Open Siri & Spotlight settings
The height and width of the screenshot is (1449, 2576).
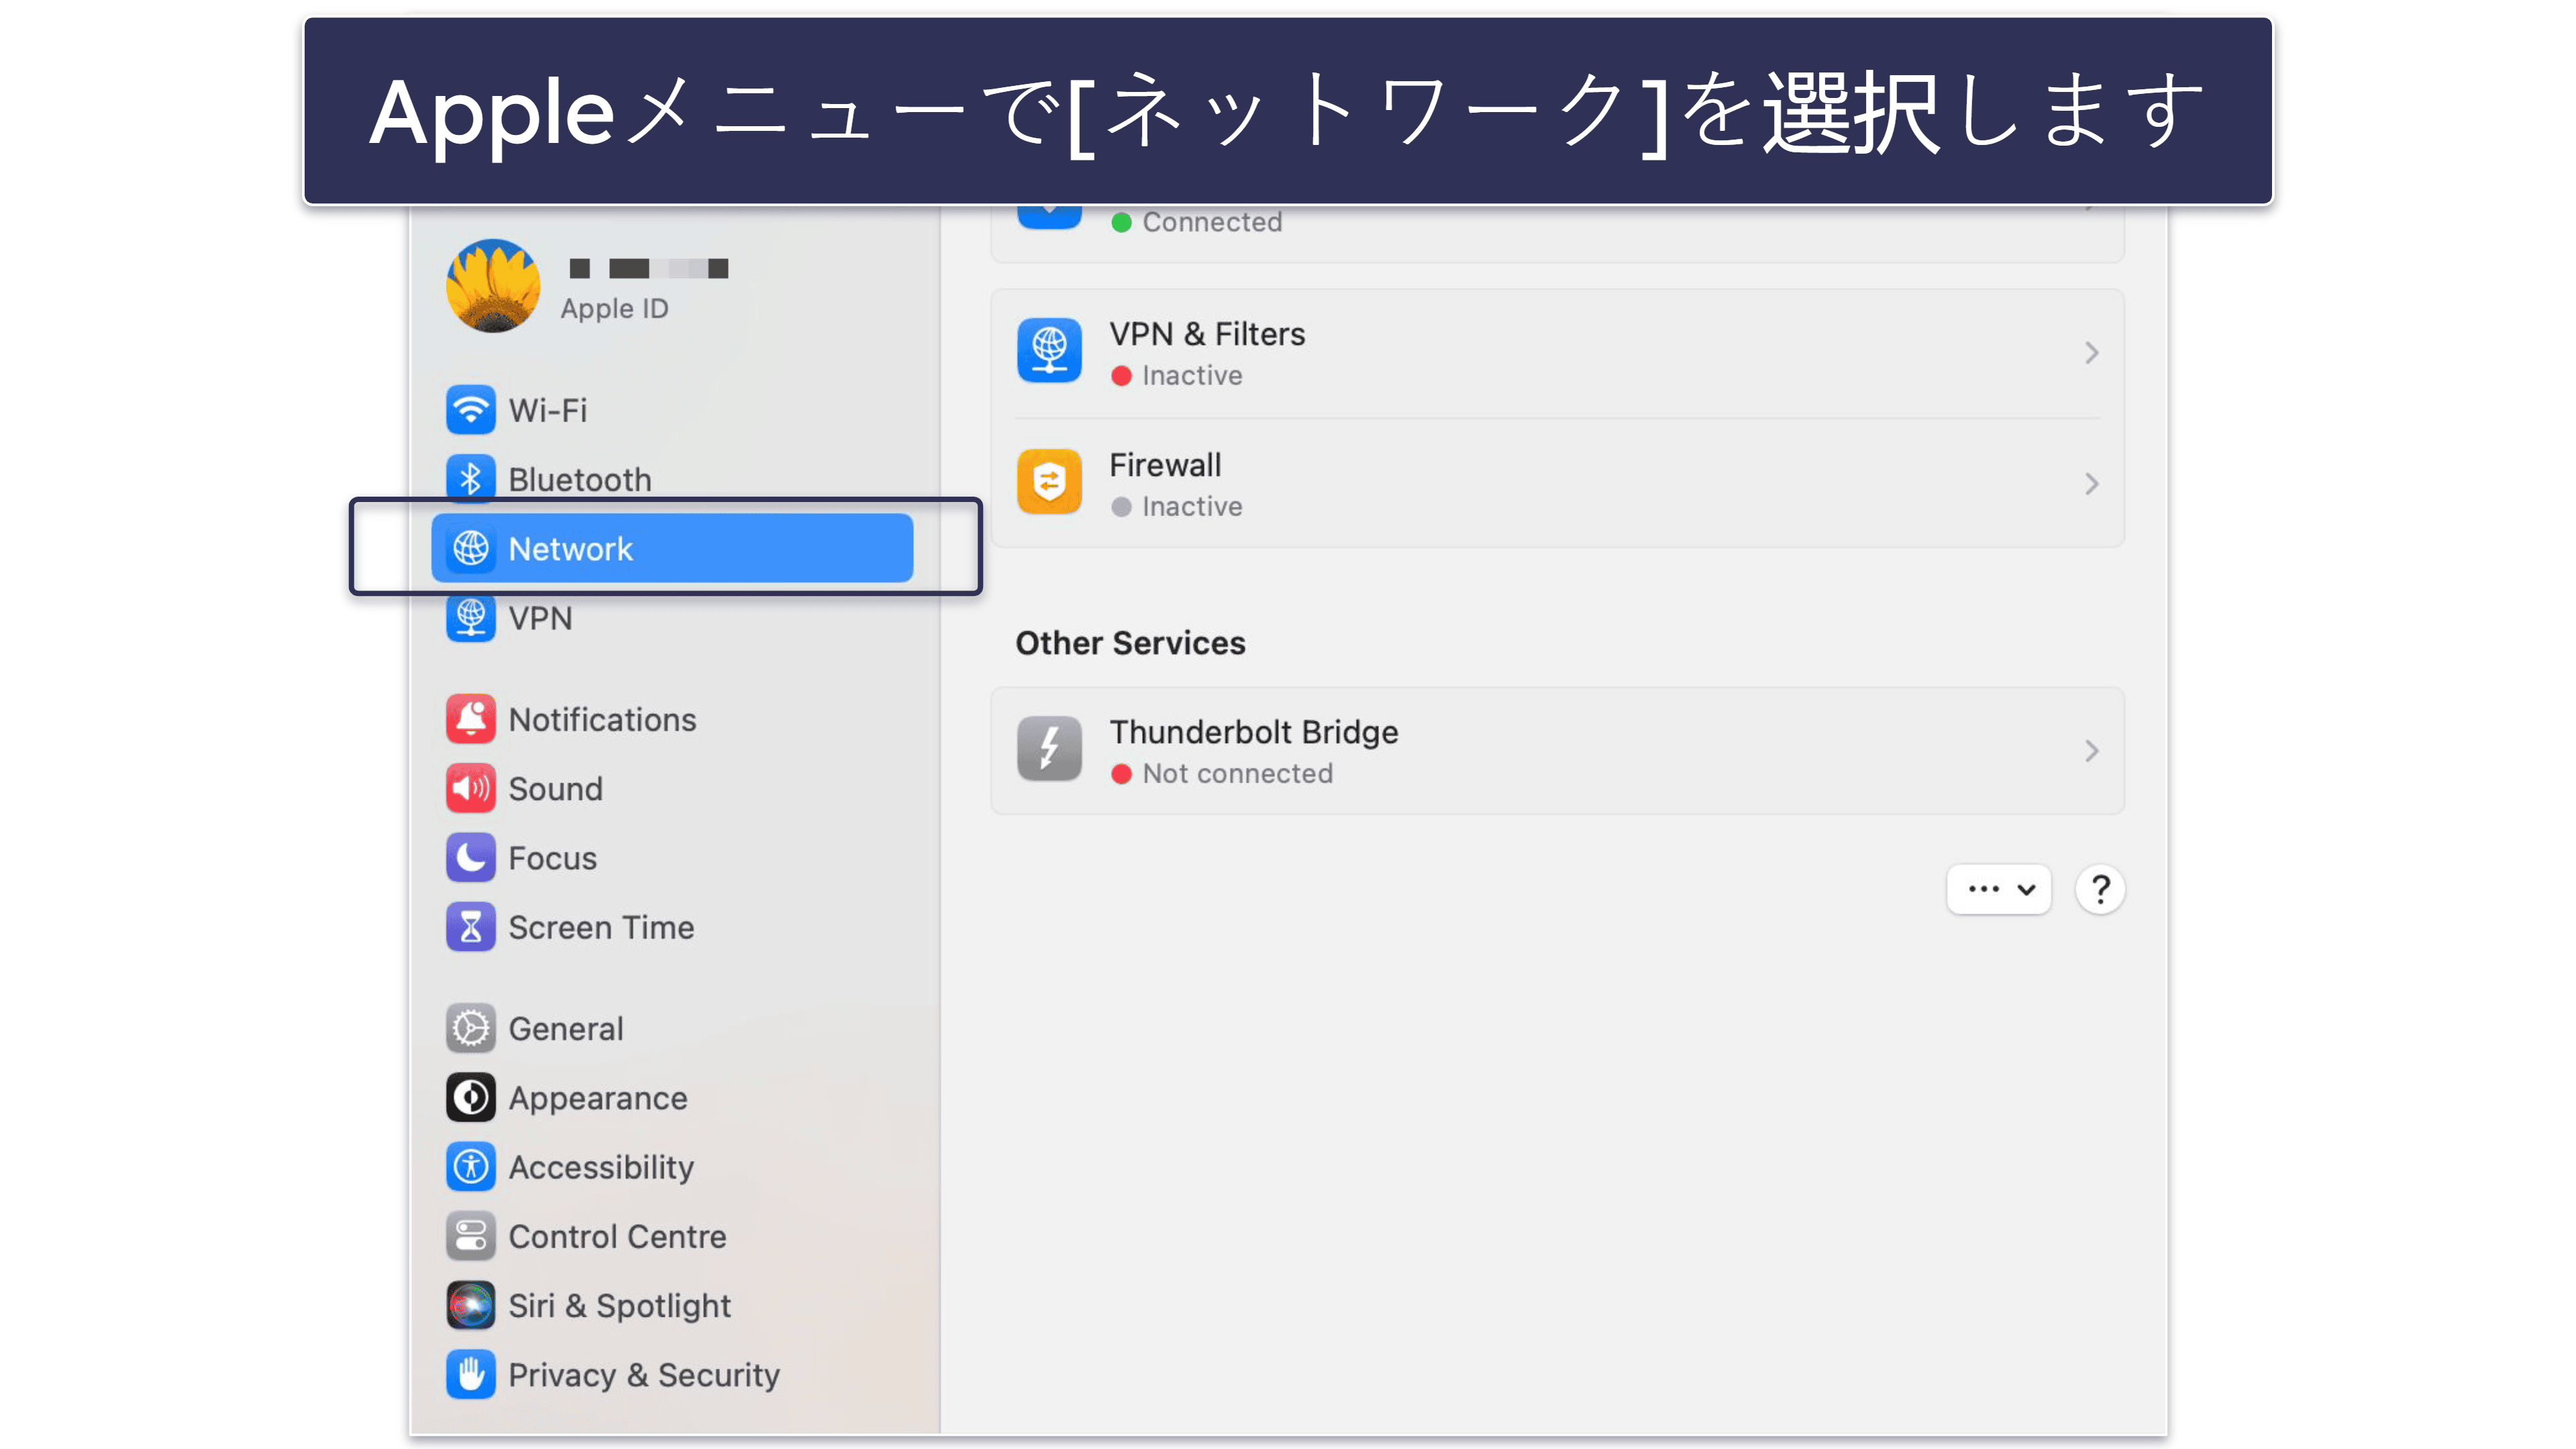point(672,1306)
